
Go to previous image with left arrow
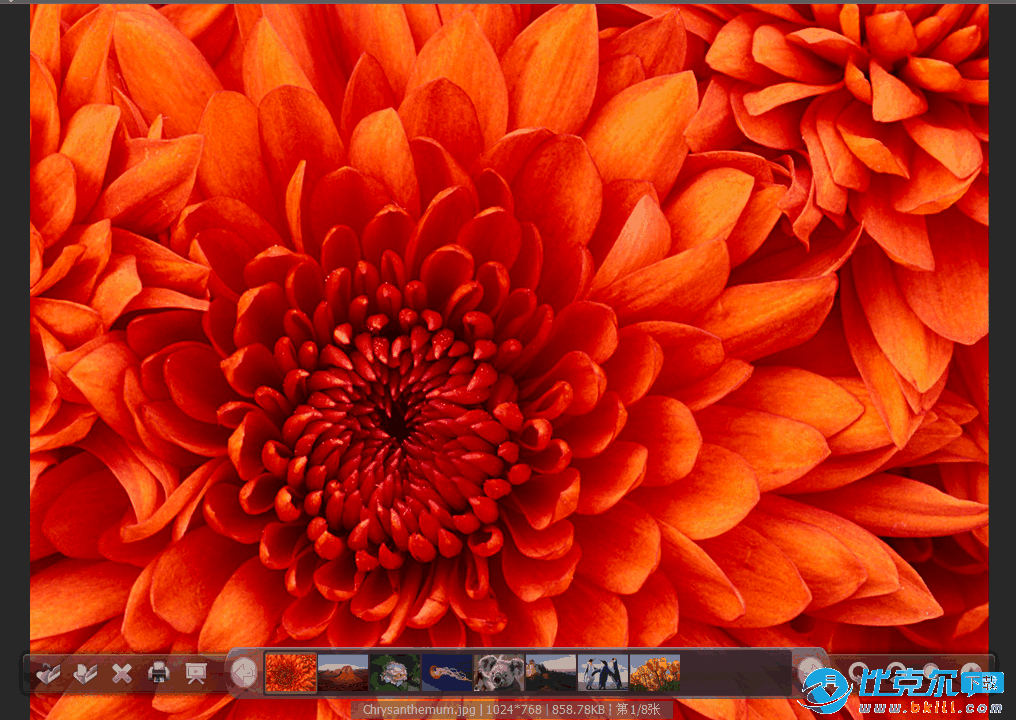(x=243, y=674)
